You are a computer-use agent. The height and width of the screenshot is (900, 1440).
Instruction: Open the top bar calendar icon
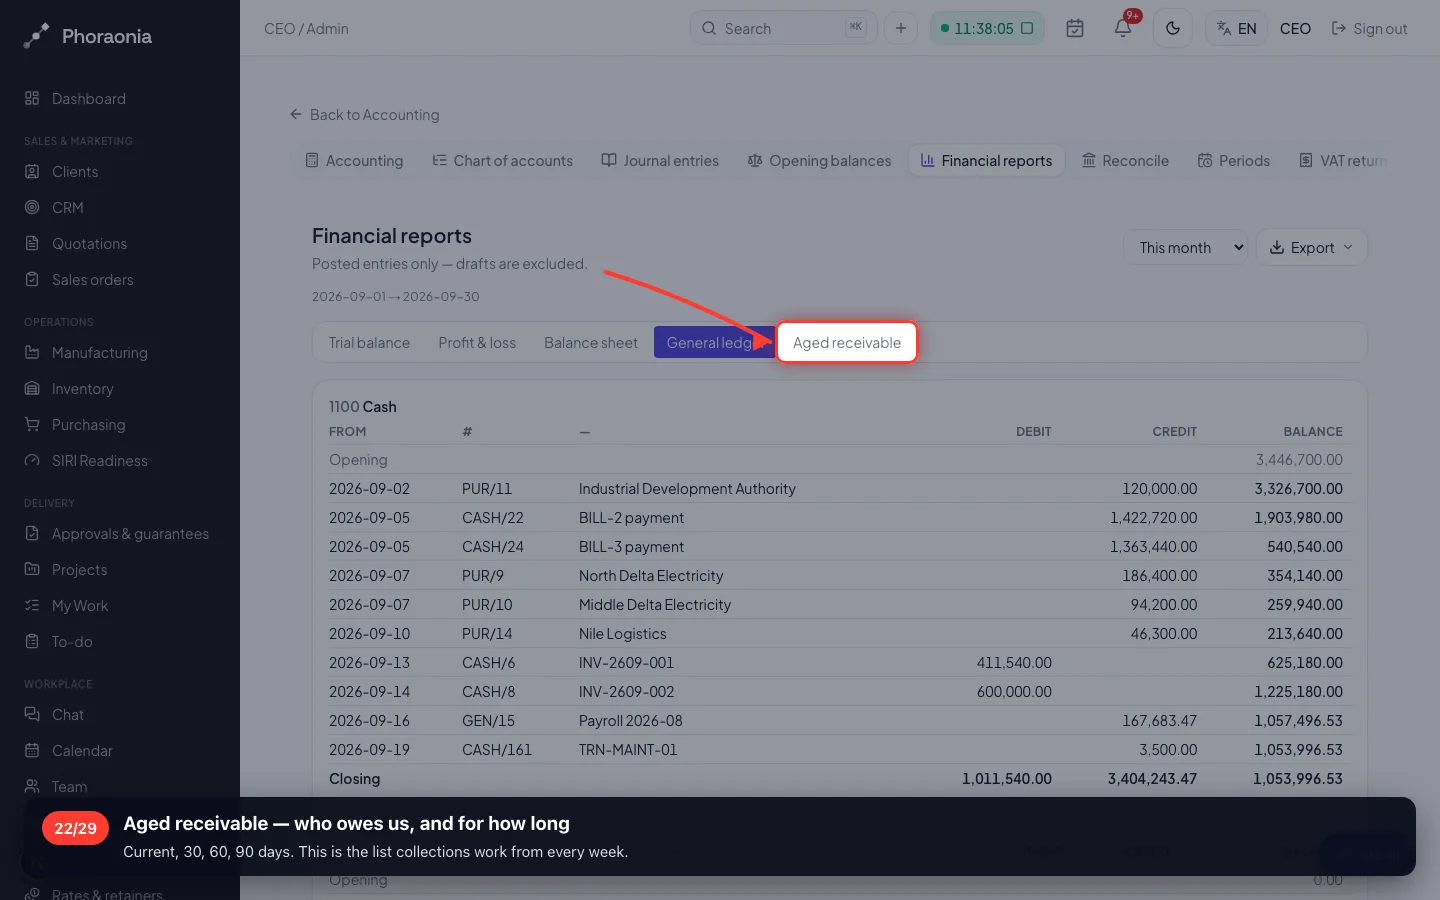click(1075, 28)
